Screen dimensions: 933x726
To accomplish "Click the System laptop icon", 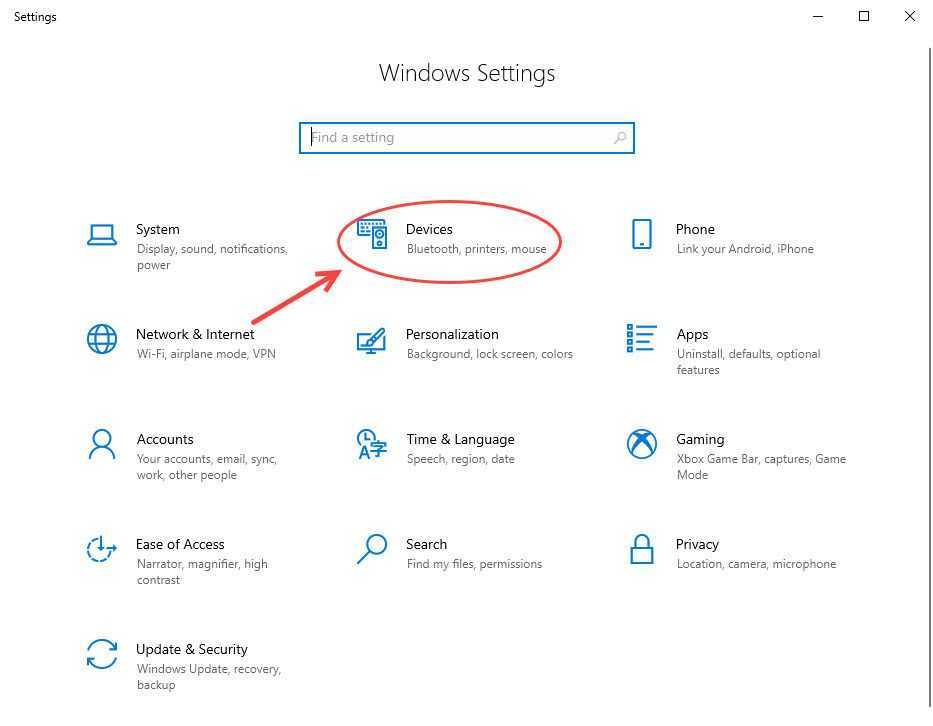I will tap(102, 234).
